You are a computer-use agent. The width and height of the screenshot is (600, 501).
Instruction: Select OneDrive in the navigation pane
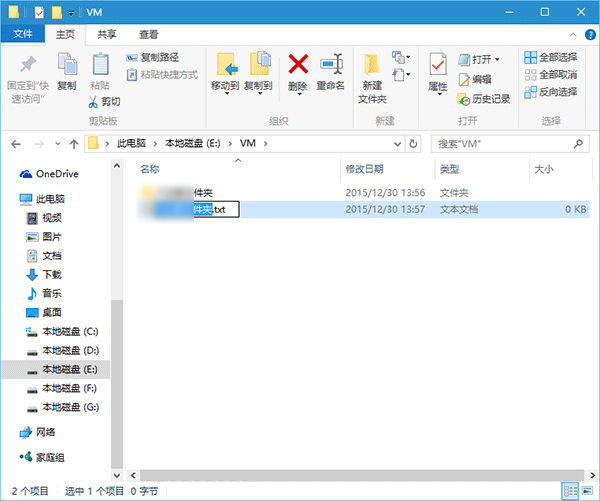49,174
